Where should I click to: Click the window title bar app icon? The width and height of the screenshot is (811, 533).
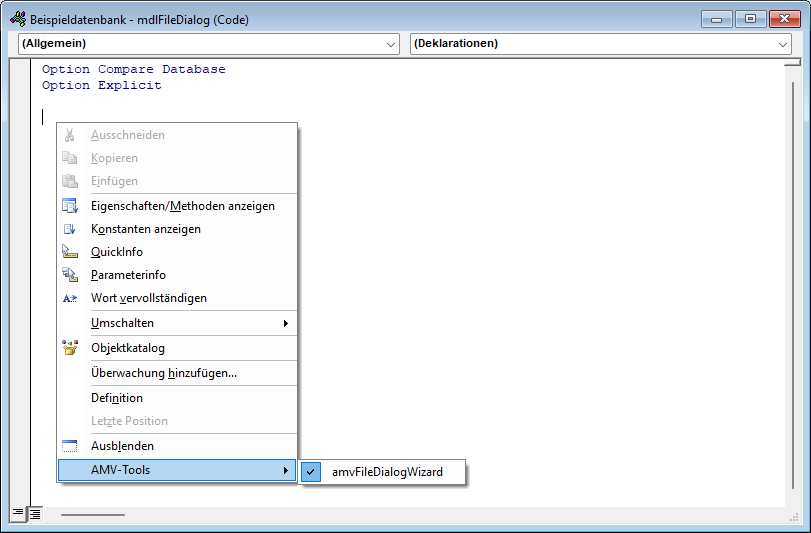(x=17, y=19)
